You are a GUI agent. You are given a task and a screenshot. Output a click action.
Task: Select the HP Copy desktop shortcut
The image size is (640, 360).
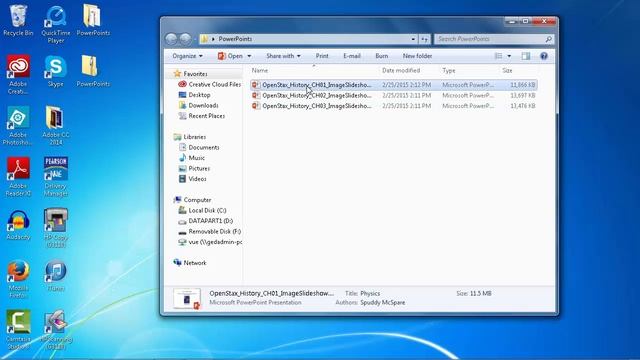point(56,228)
